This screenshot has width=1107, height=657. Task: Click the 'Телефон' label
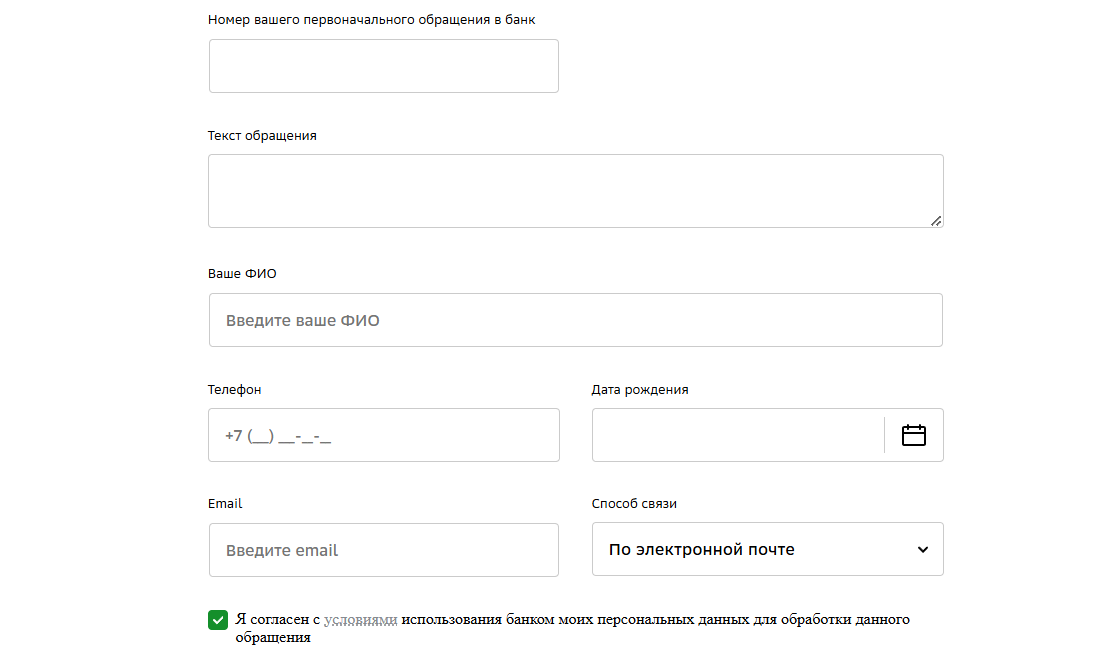pos(234,390)
